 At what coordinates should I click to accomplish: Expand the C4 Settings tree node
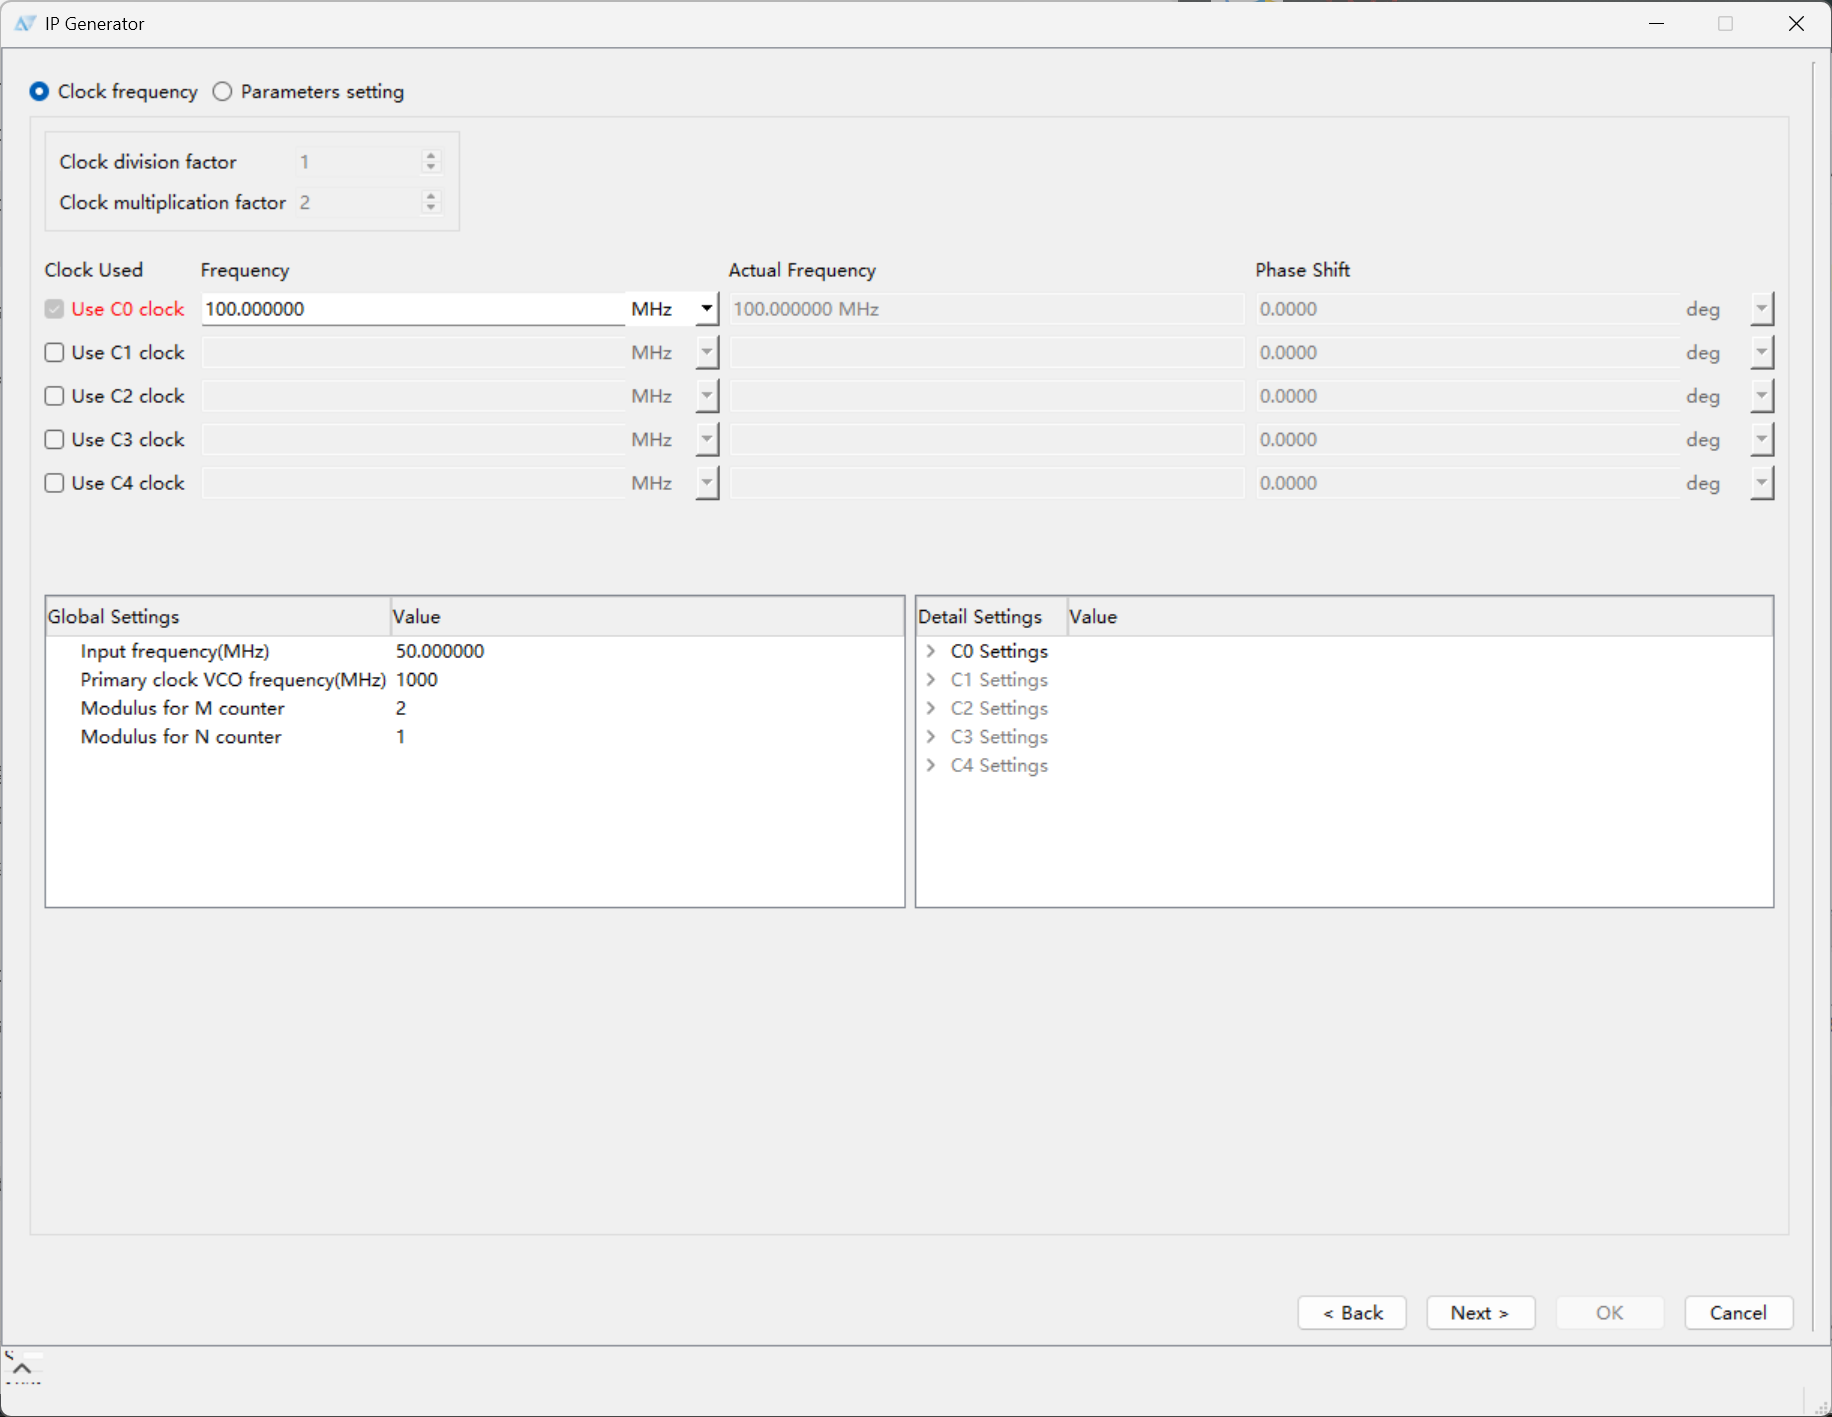(931, 765)
